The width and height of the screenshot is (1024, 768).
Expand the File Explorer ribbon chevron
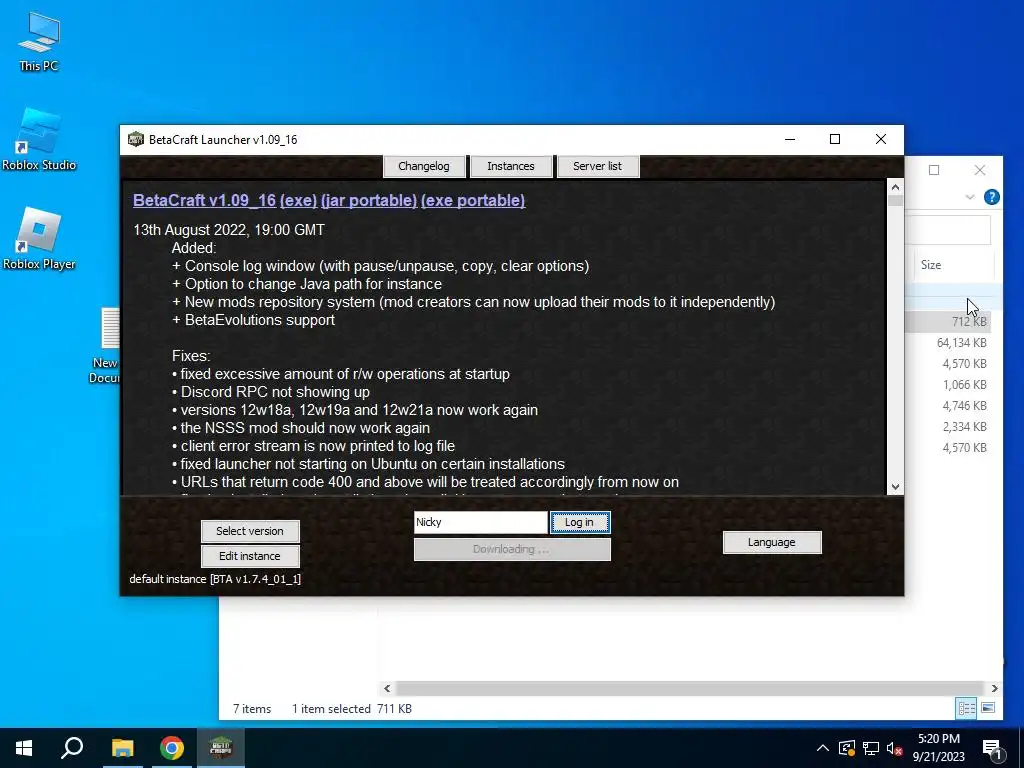[970, 197]
